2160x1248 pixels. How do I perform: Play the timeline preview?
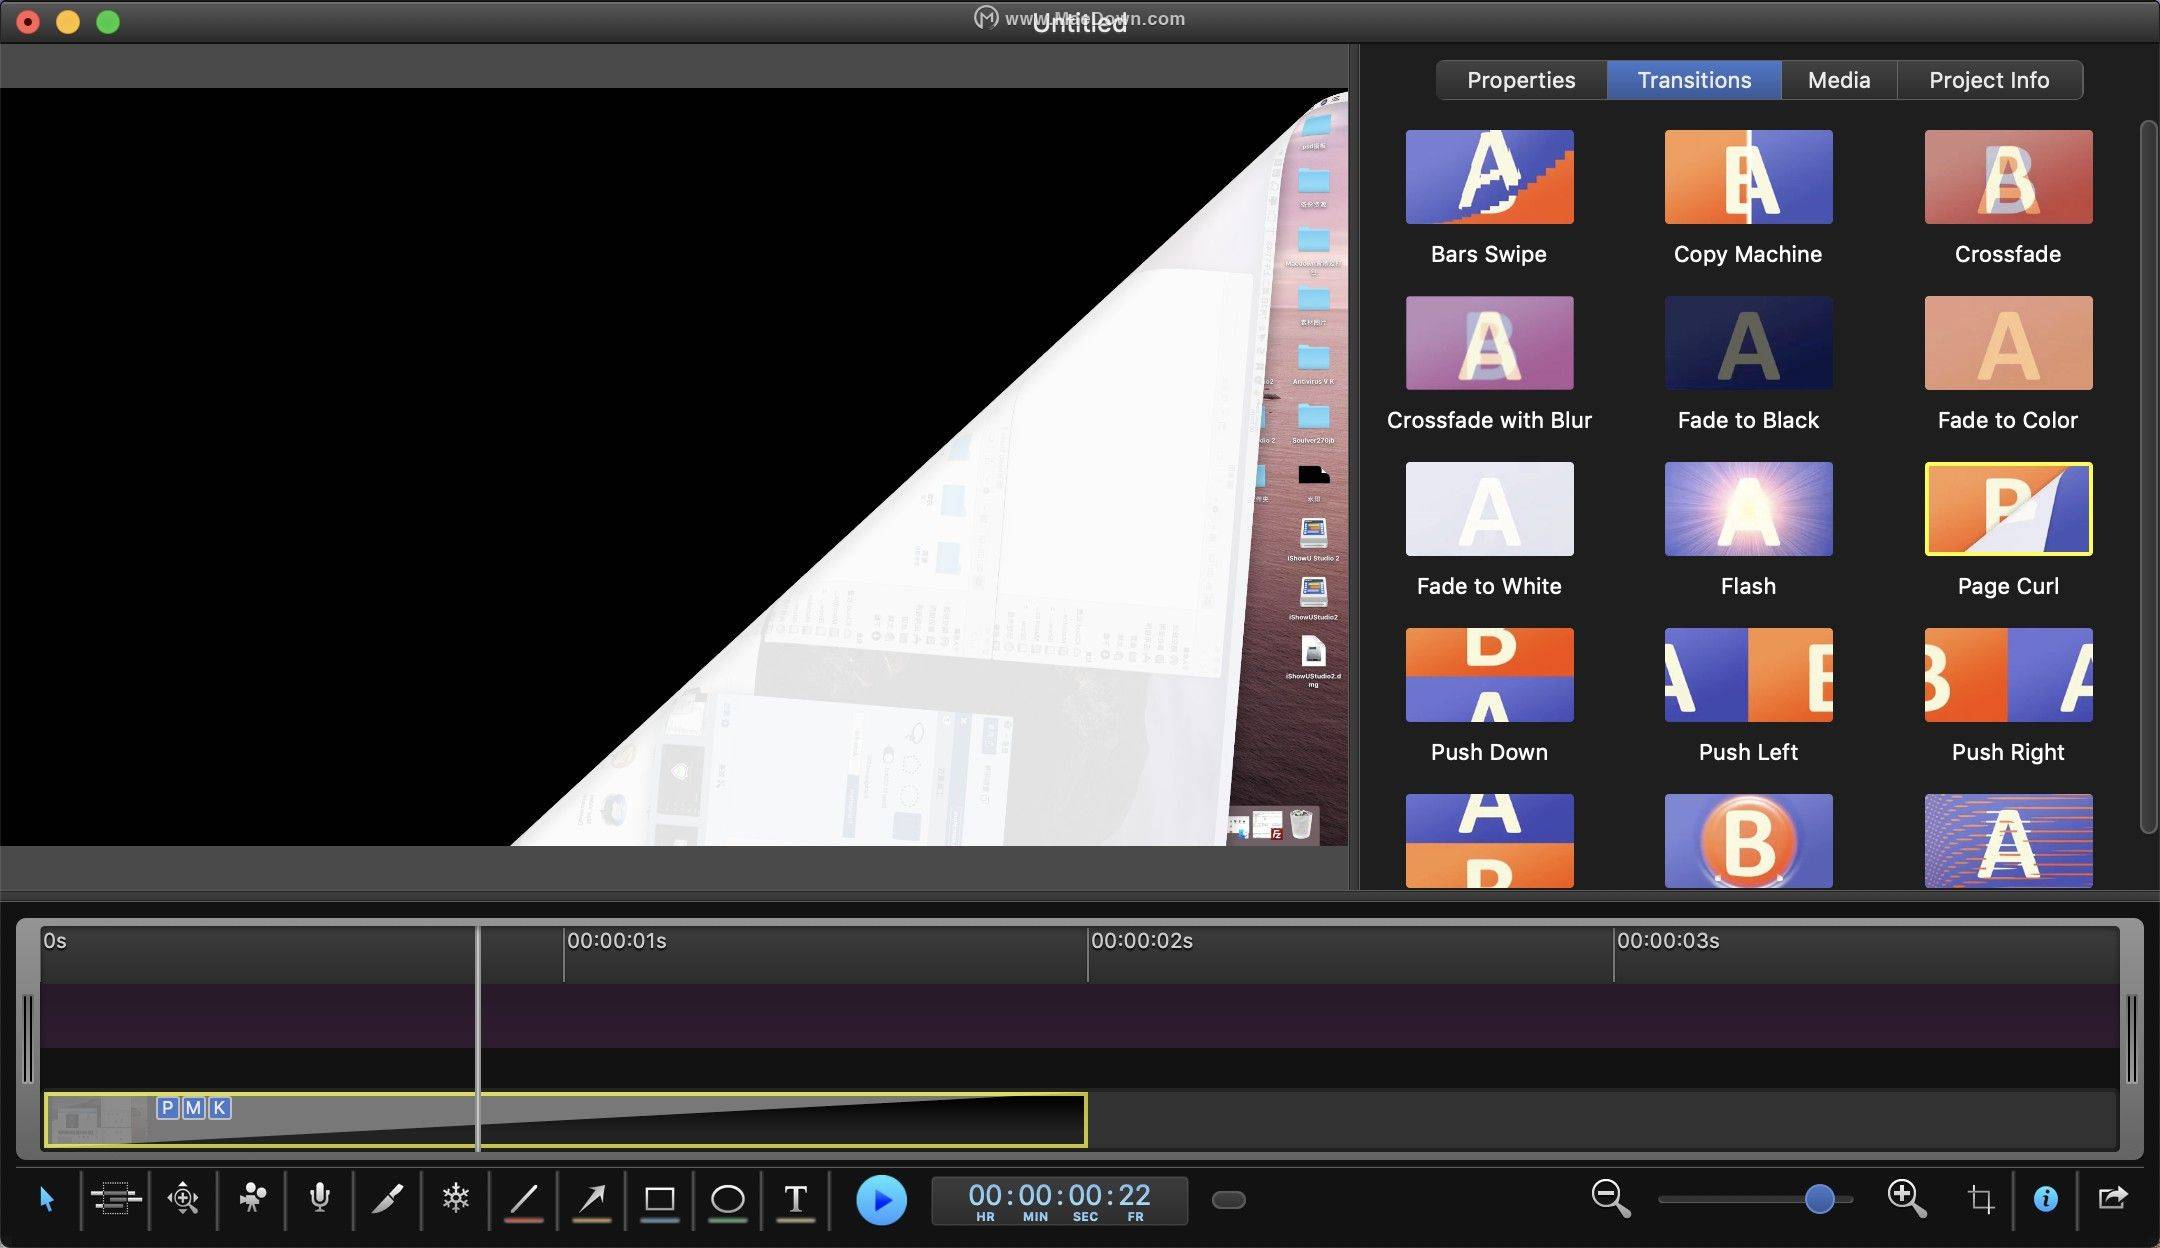[x=881, y=1200]
